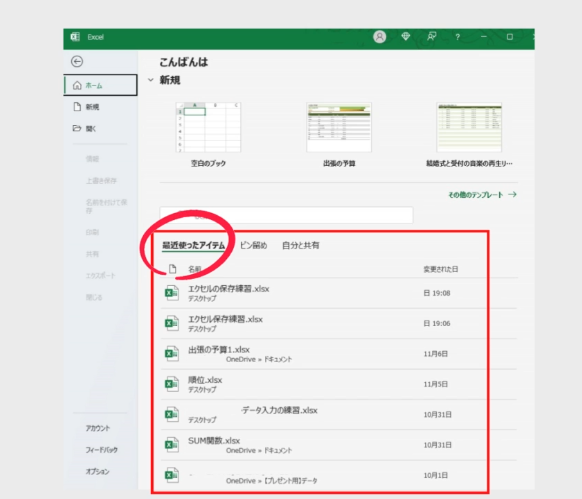Click the arrow beside その他のテンプレート

513,194
